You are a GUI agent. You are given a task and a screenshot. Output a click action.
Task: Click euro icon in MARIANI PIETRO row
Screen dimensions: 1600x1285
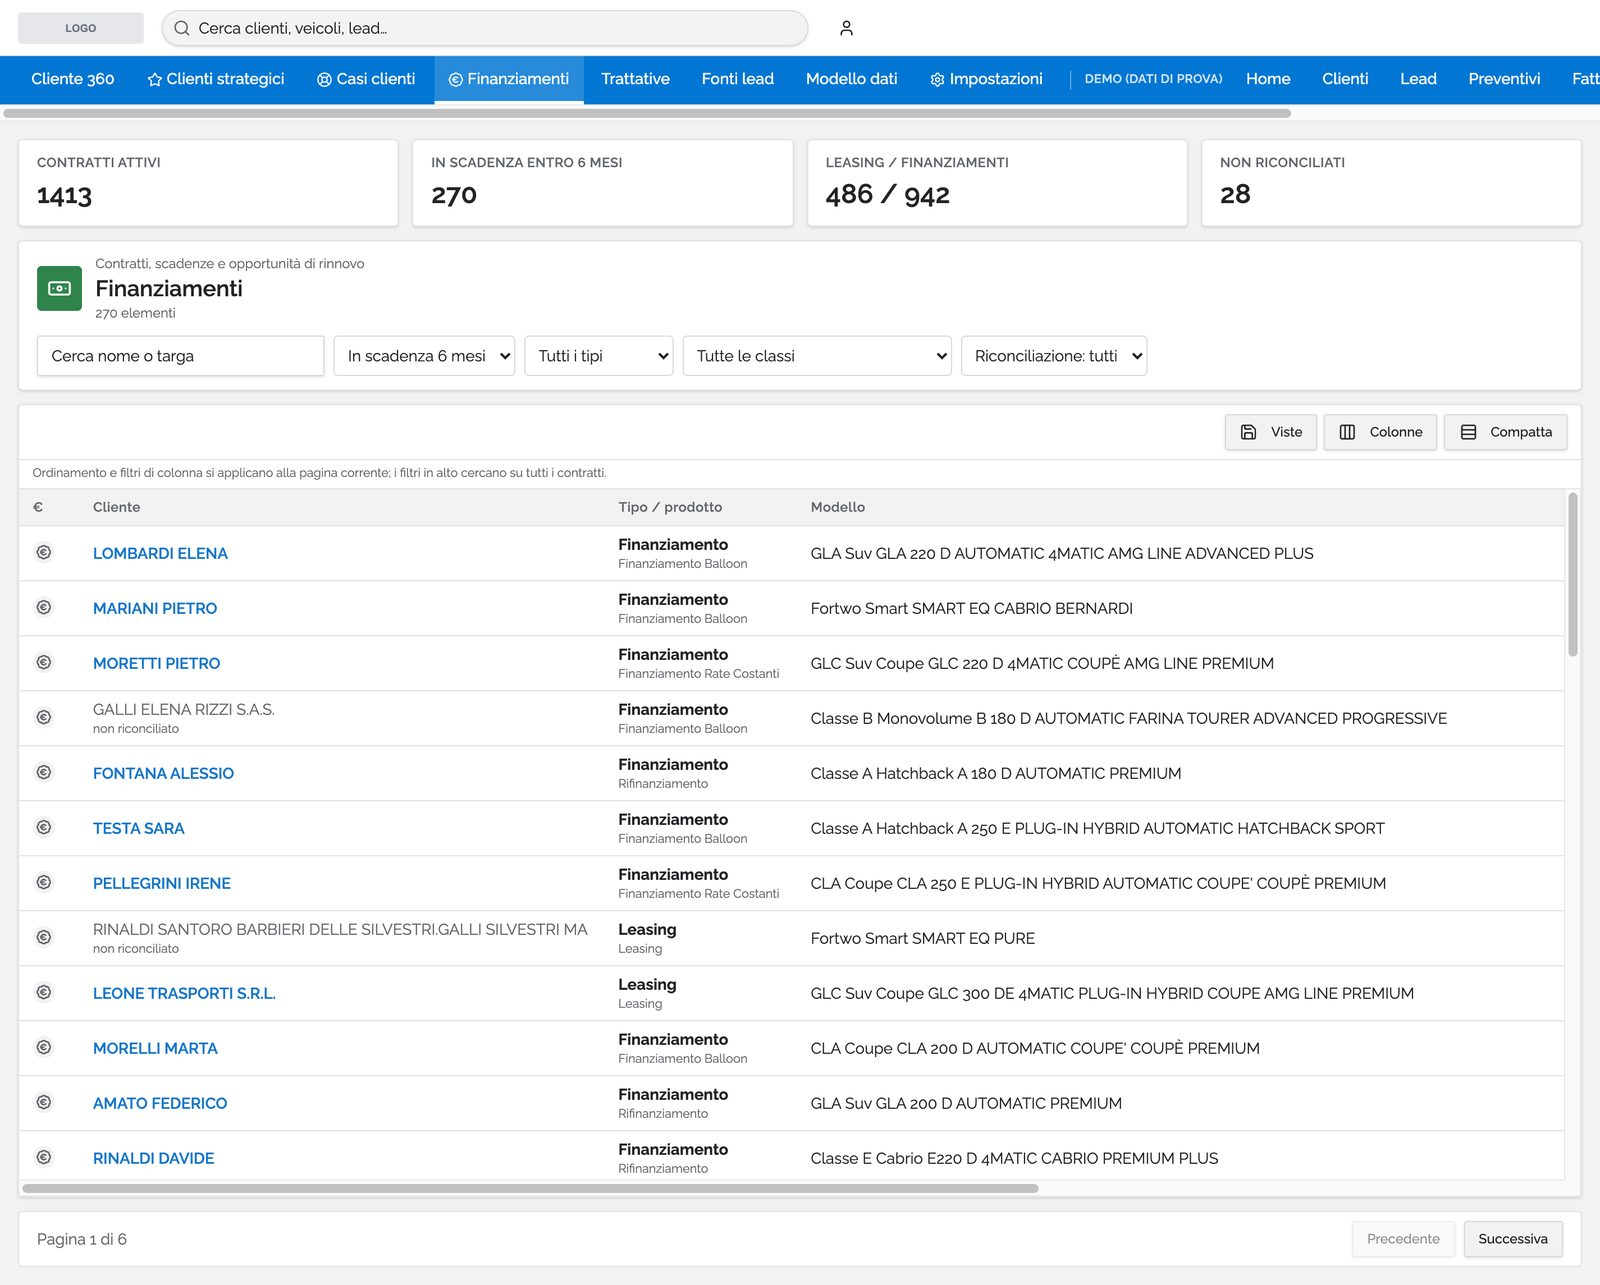[x=44, y=607]
